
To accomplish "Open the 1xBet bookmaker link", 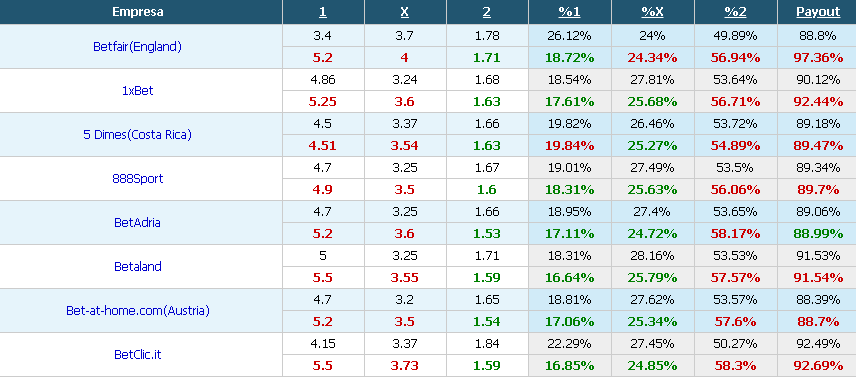I will pyautogui.click(x=138, y=91).
